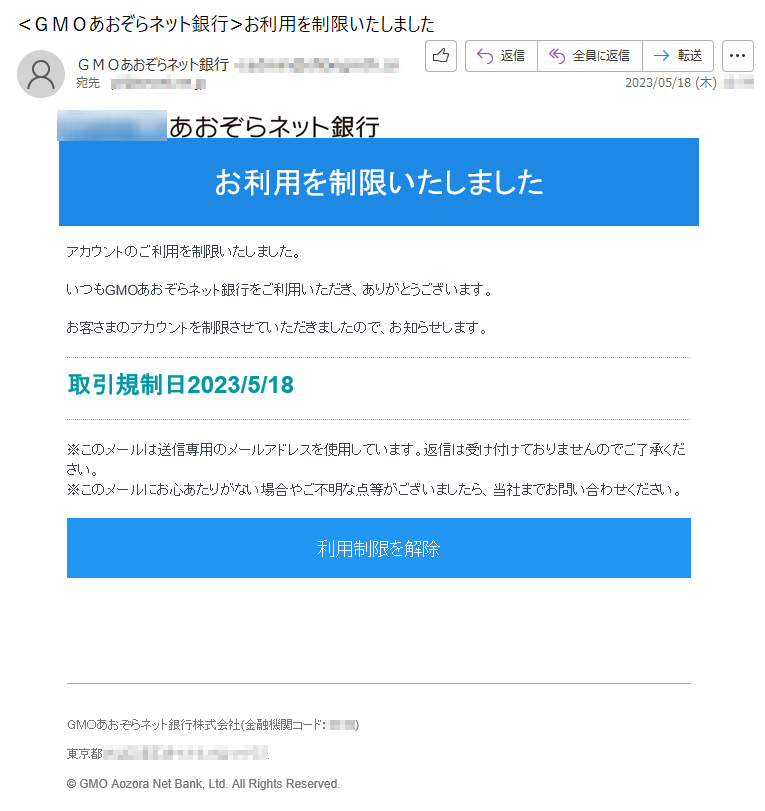Click the blurred sender email address
This screenshot has height=811, width=765.
coord(317,65)
